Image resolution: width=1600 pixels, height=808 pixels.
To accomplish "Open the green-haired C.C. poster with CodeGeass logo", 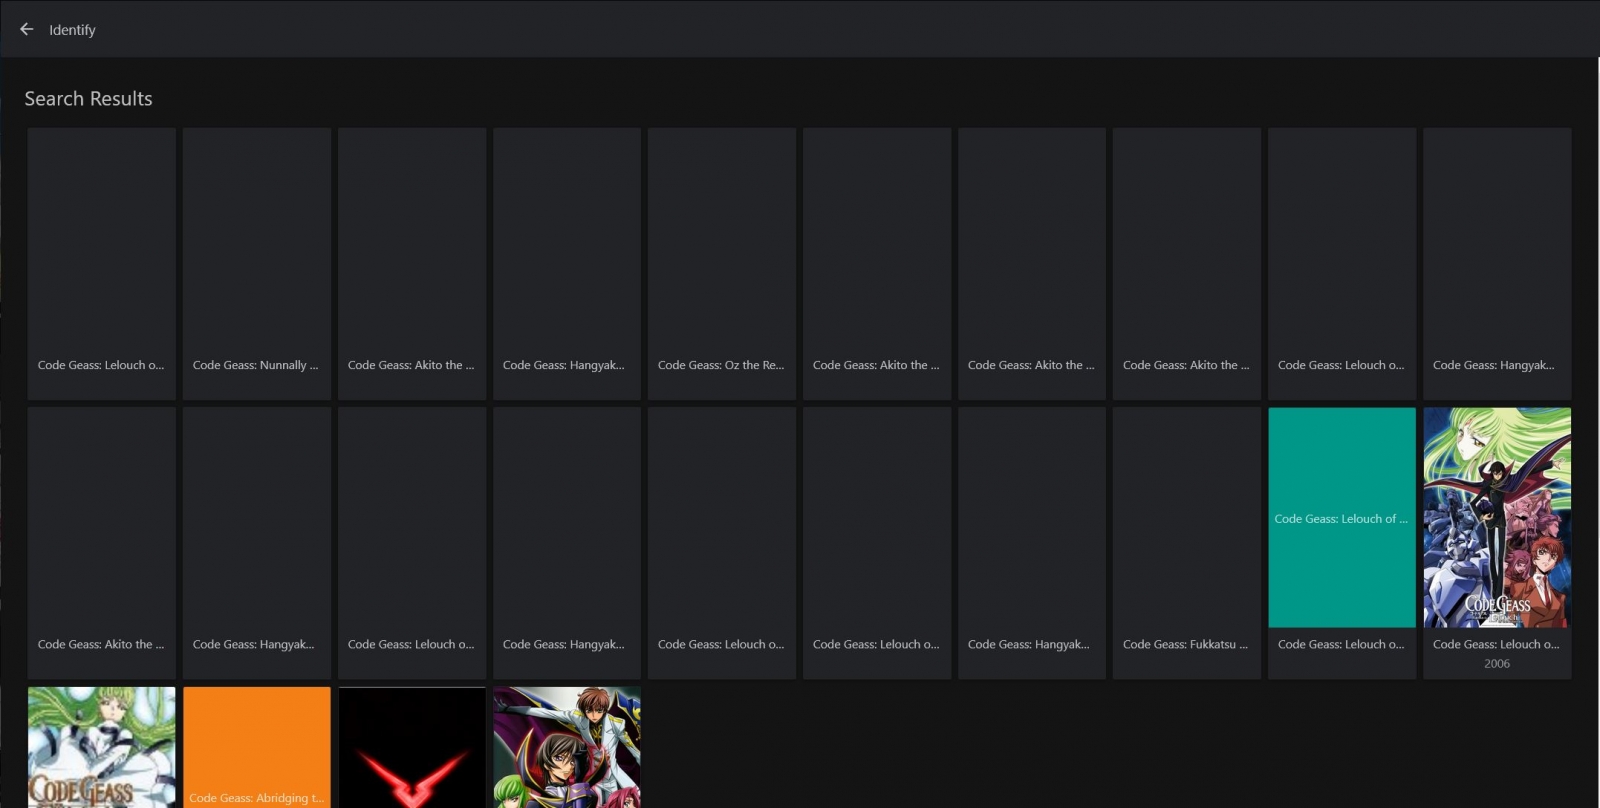I will point(101,747).
